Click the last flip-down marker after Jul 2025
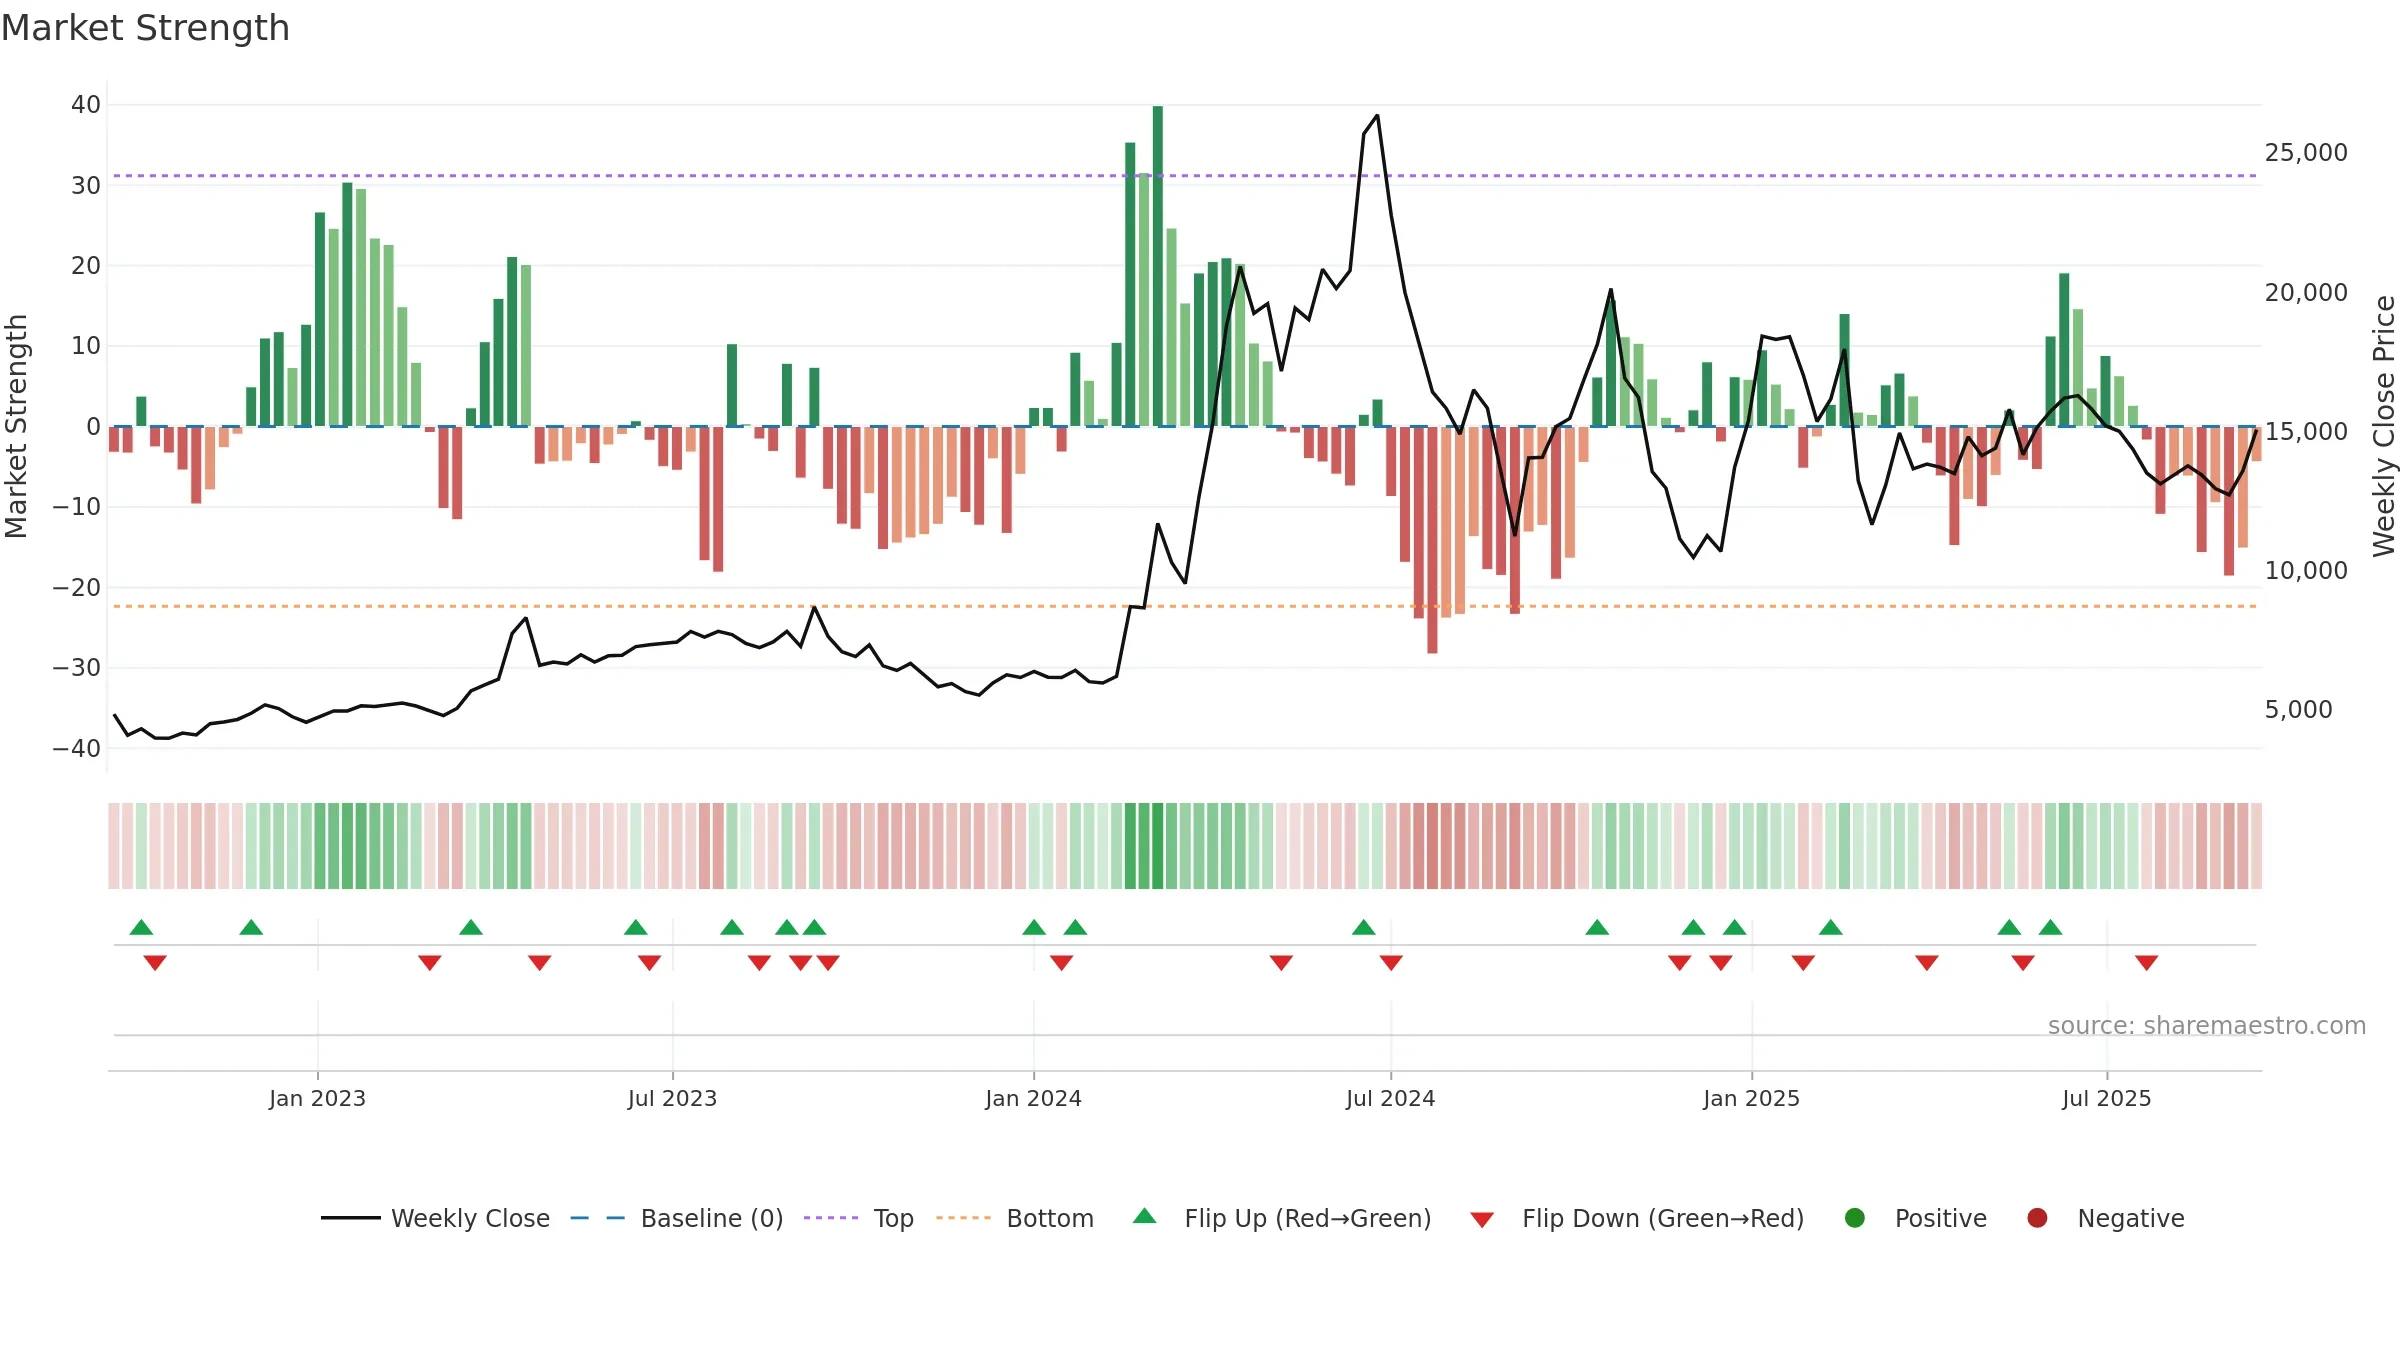Image resolution: width=2400 pixels, height=1350 pixels. point(2146,963)
